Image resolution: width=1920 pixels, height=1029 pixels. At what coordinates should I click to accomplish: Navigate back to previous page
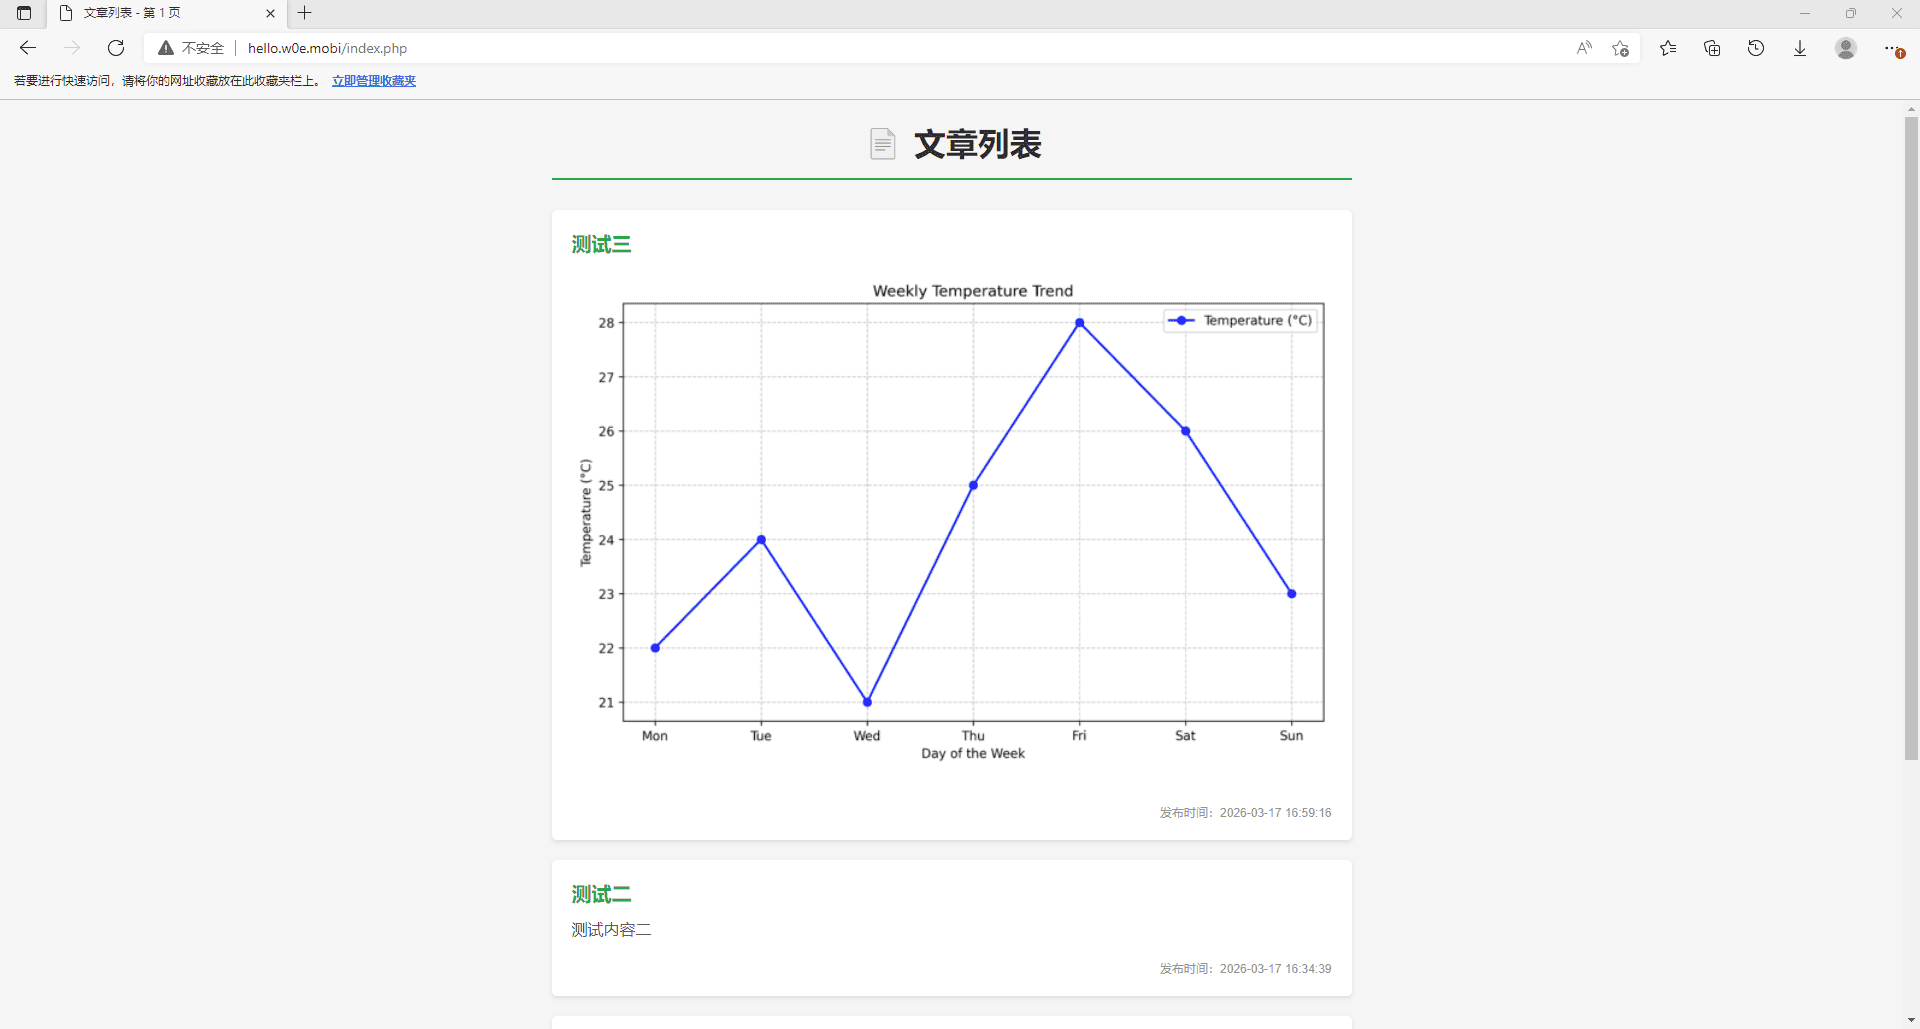pyautogui.click(x=27, y=47)
